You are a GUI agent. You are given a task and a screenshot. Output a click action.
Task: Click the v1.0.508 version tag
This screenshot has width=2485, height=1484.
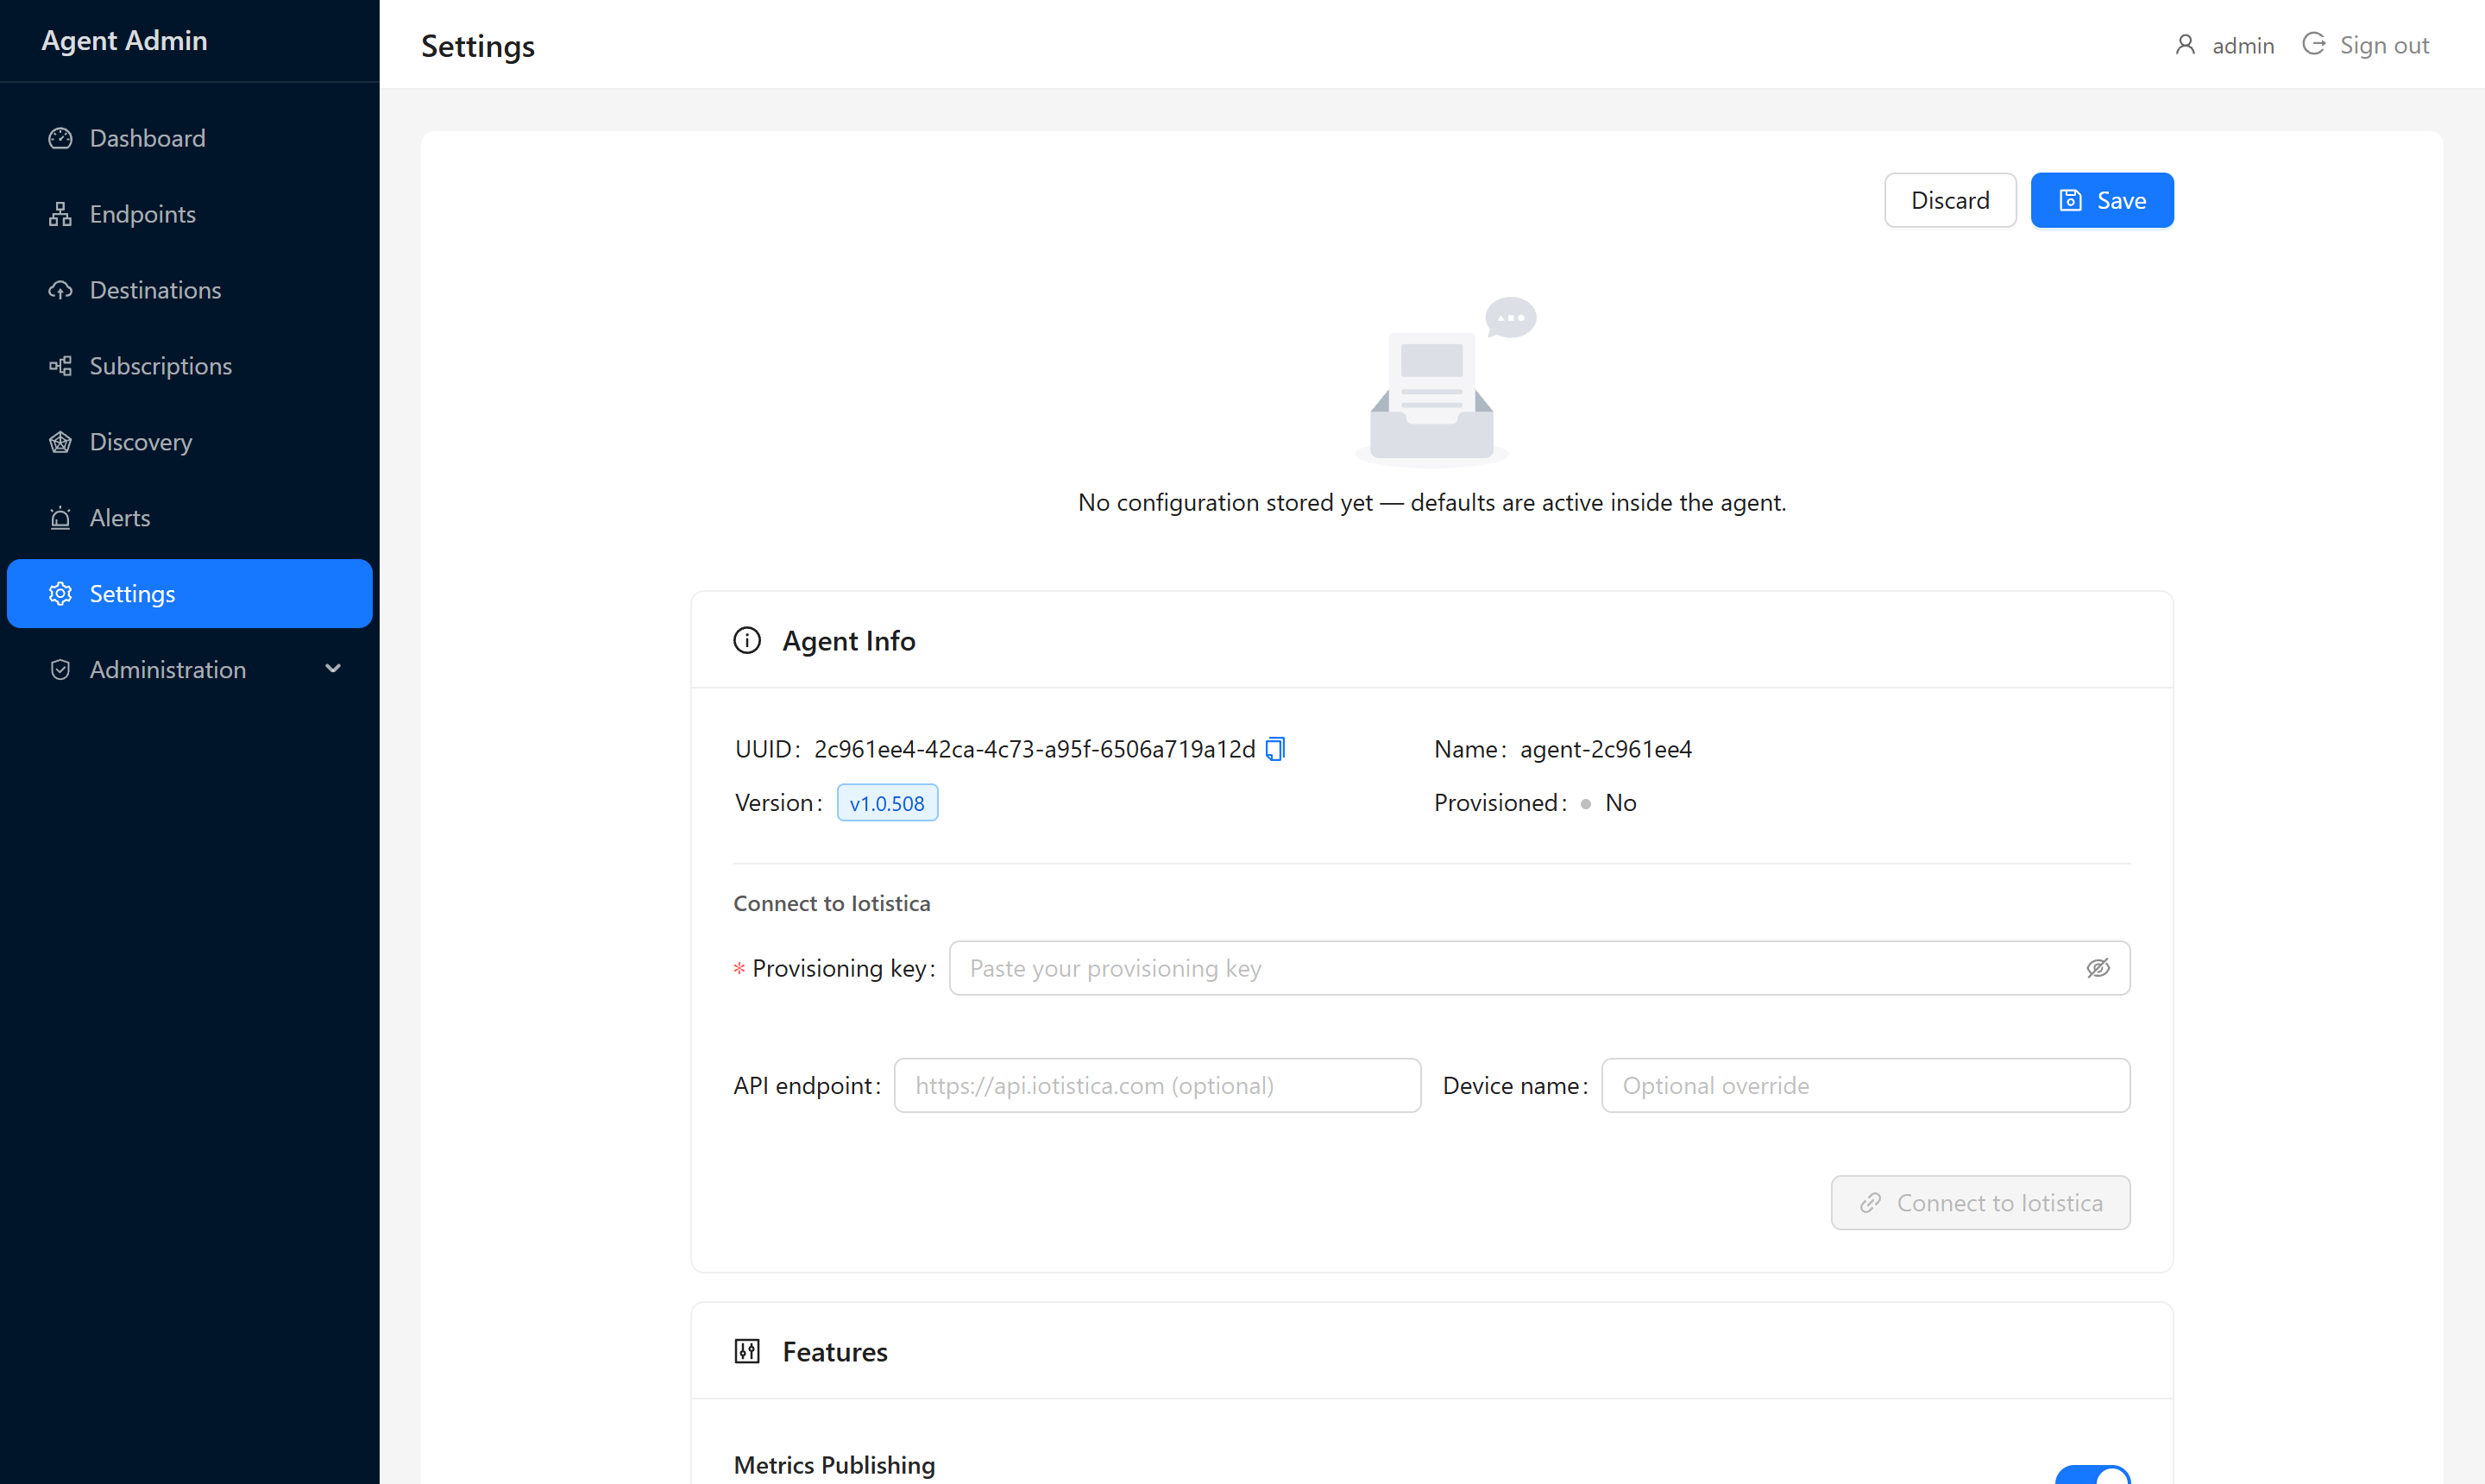point(887,803)
